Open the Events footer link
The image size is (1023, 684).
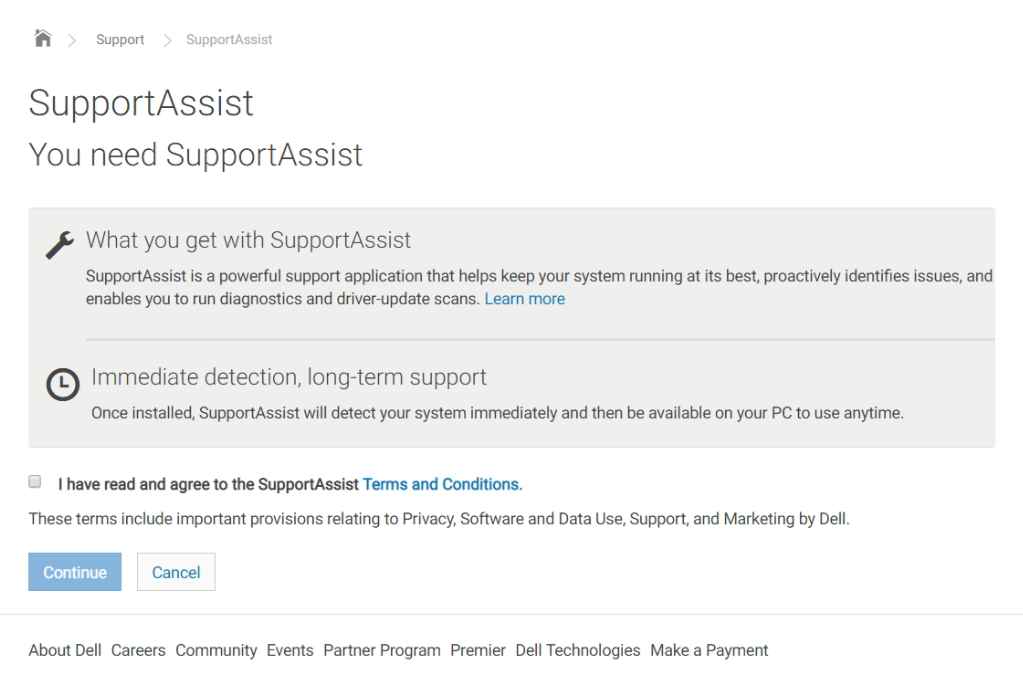pos(290,650)
